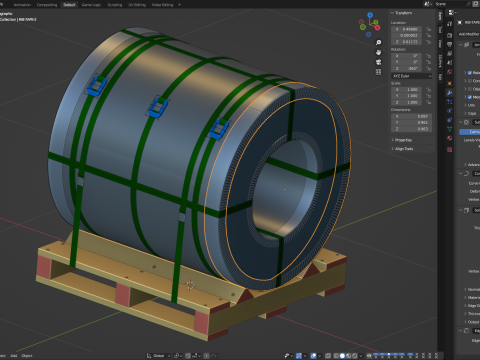Image resolution: width=480 pixels, height=360 pixels.
Task: Toggle X-ray mode in the viewport header
Action: coord(328,356)
